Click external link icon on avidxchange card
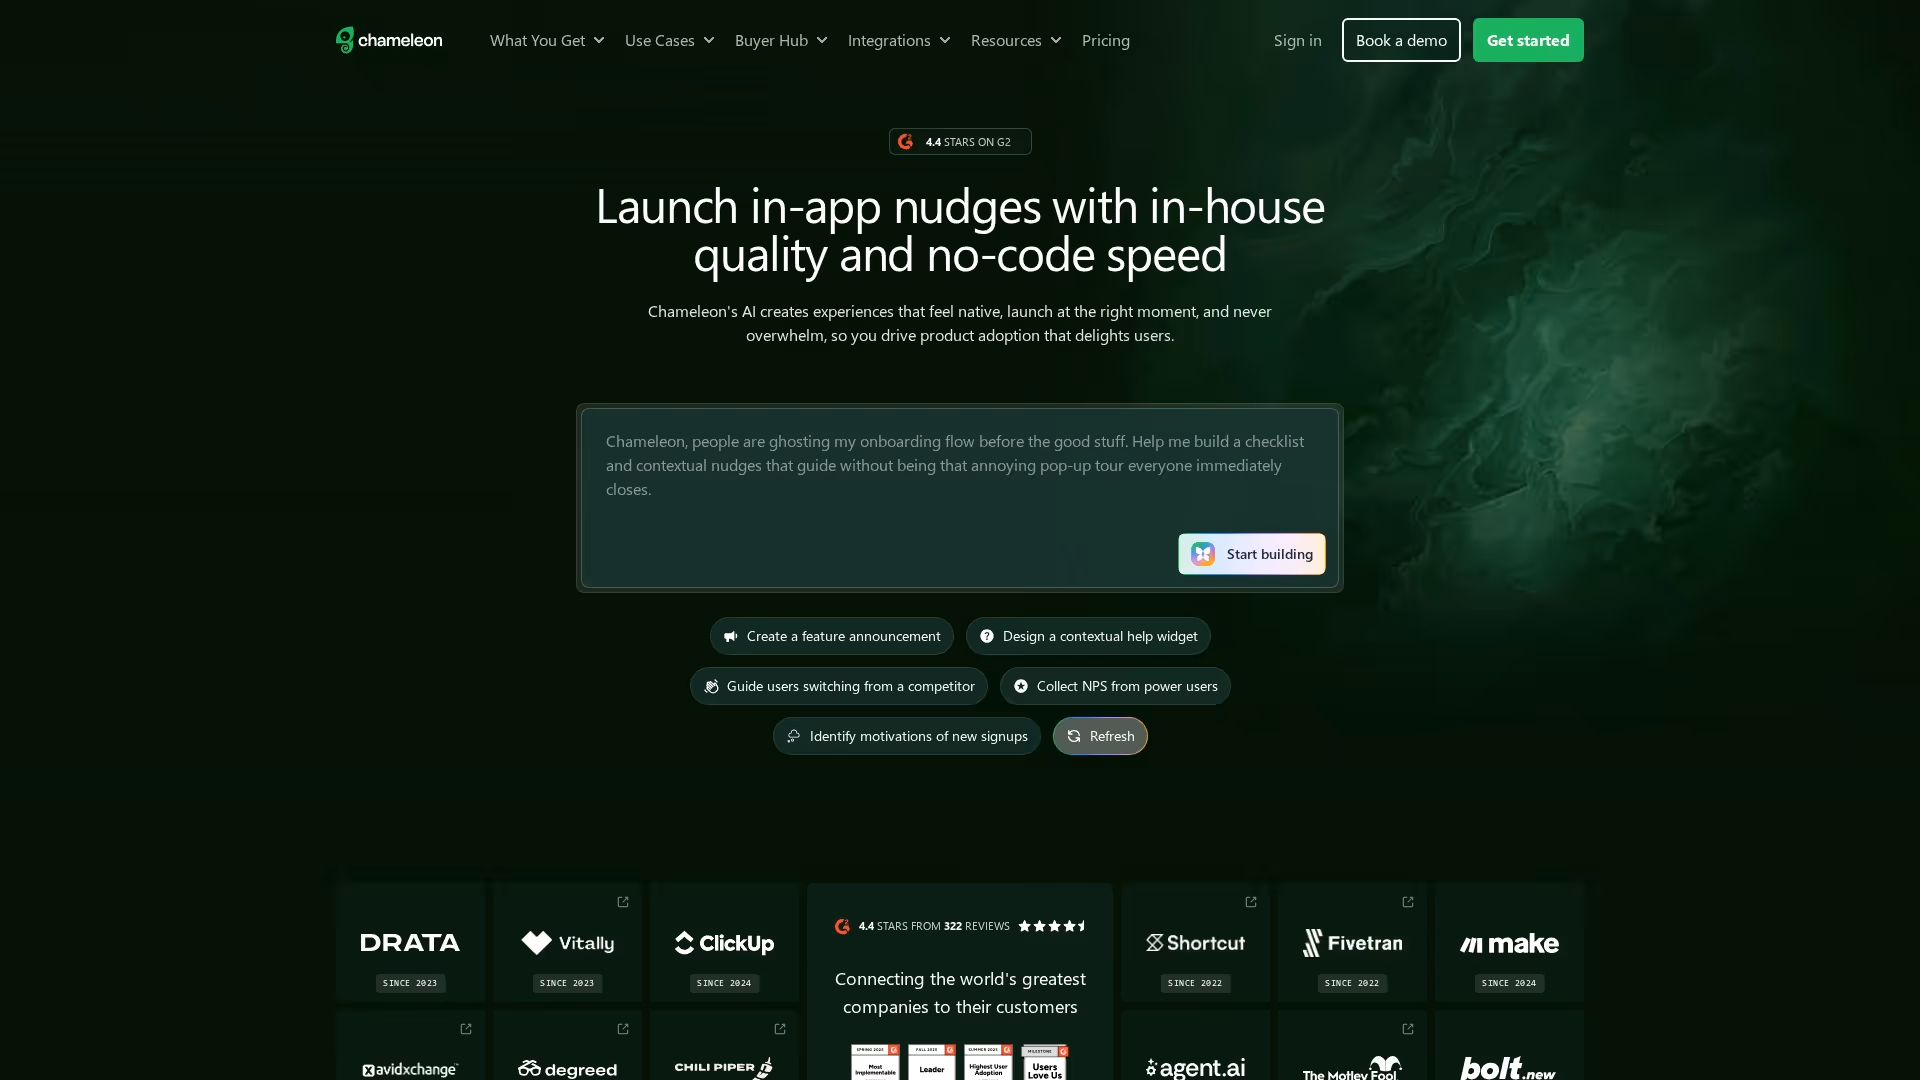The image size is (1920, 1080). pyautogui.click(x=466, y=1029)
